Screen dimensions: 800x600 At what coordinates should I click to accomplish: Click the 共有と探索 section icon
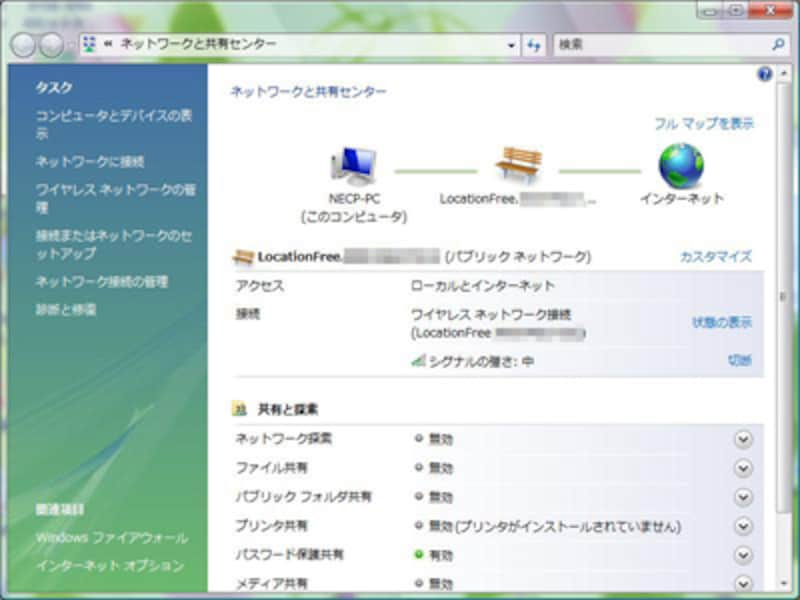(240, 409)
